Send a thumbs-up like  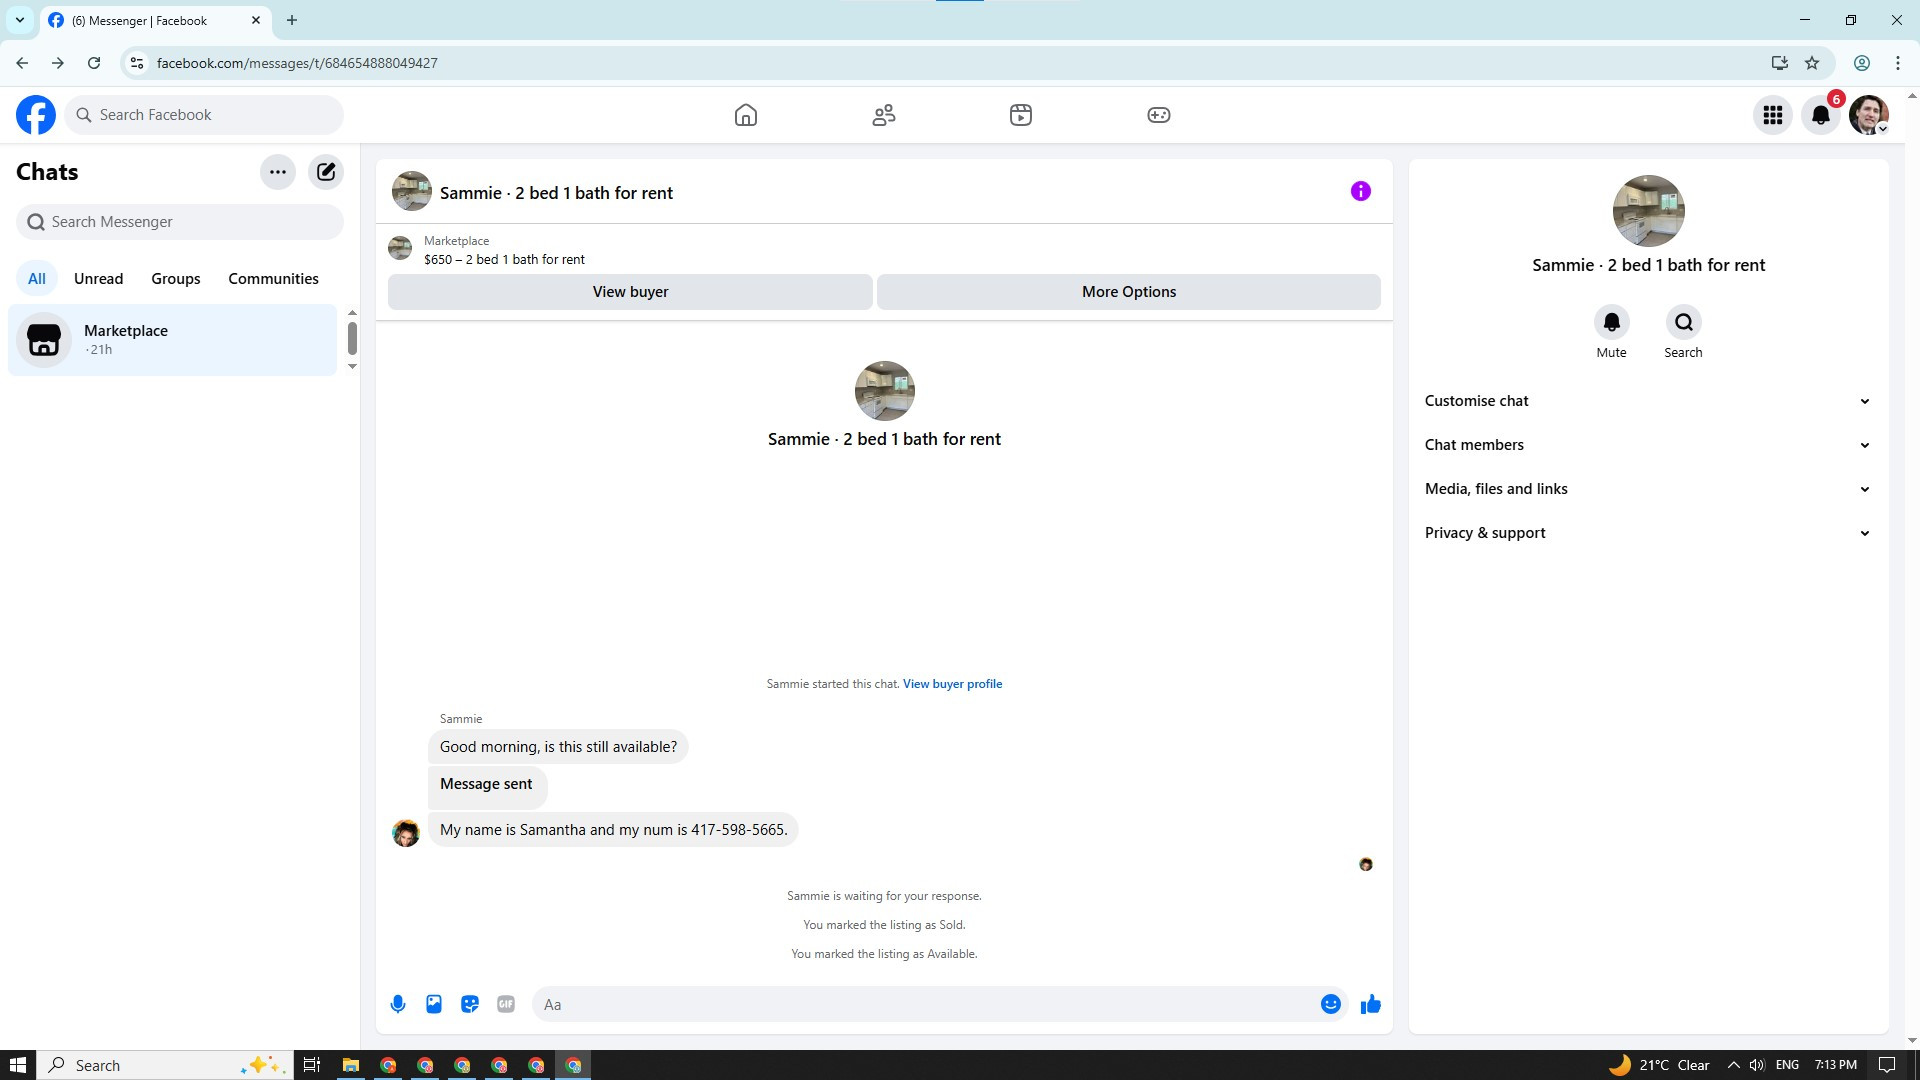pyautogui.click(x=1370, y=1004)
